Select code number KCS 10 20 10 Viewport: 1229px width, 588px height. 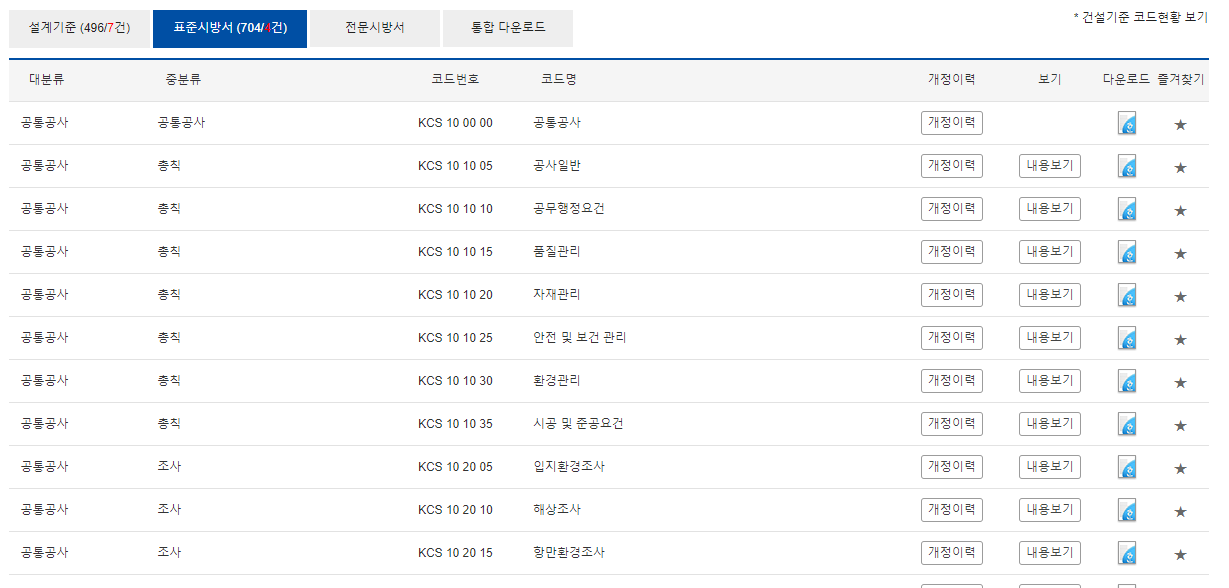click(x=455, y=510)
